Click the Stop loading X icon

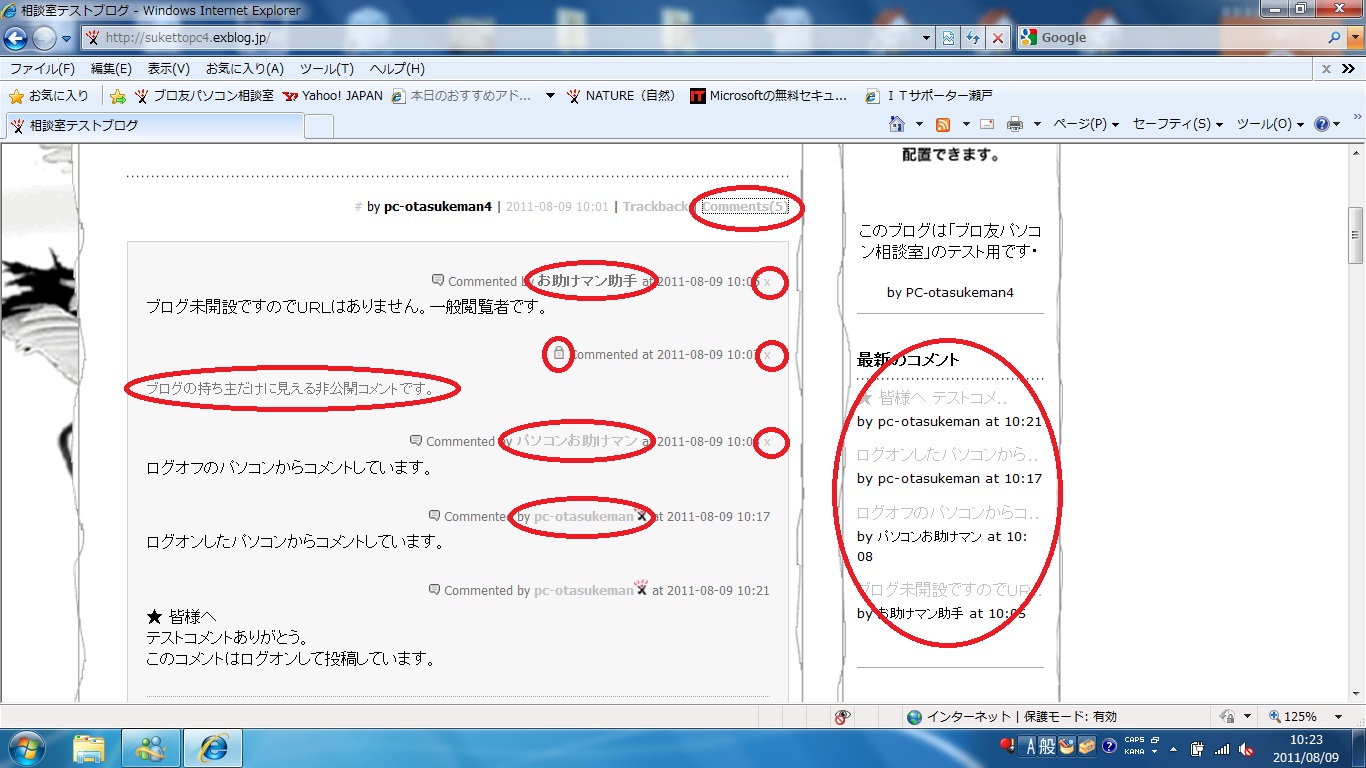pyautogui.click(x=997, y=38)
